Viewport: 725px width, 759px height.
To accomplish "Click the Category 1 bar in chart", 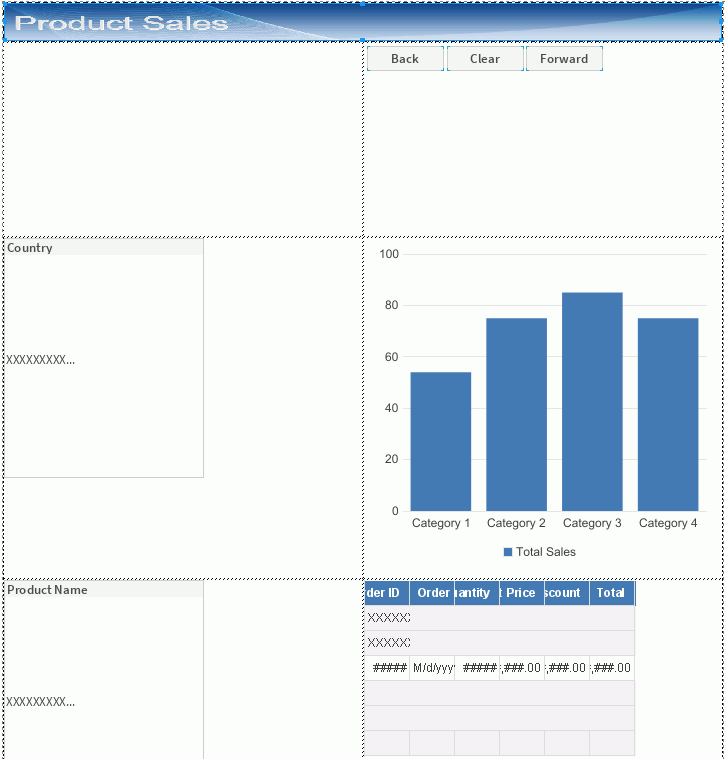I will pos(440,441).
